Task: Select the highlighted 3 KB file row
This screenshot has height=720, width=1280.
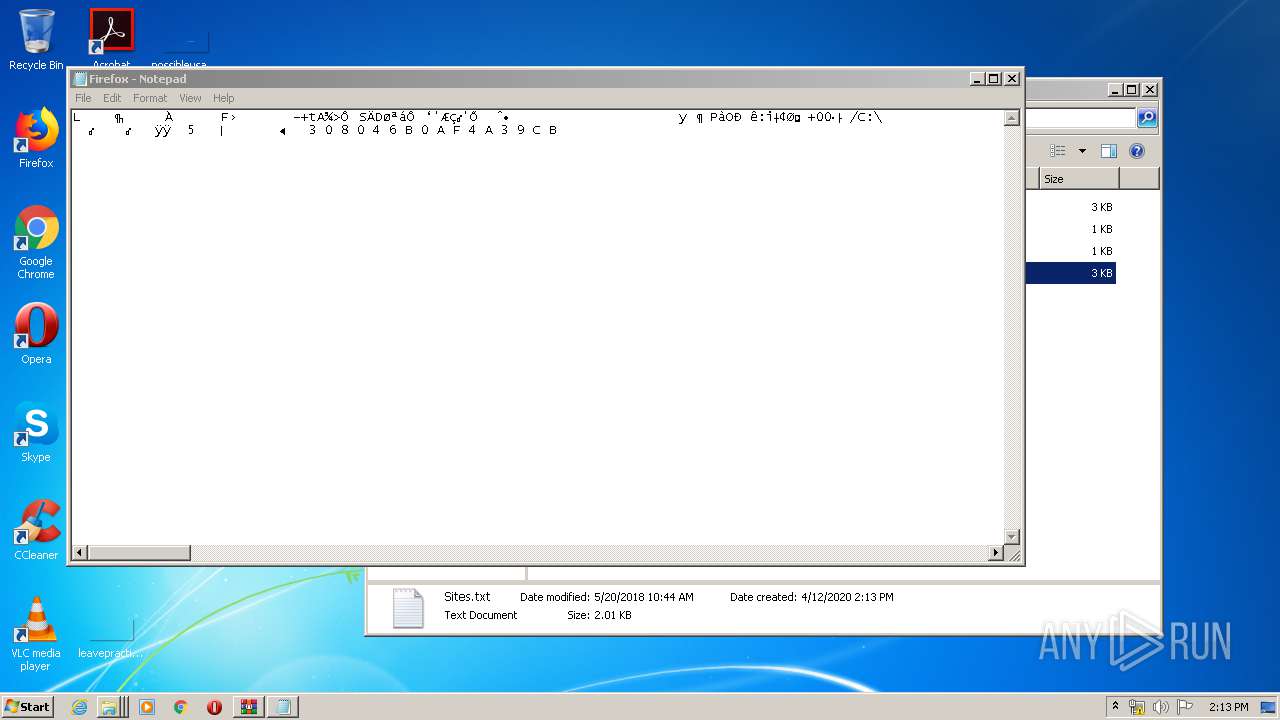Action: 1071,273
